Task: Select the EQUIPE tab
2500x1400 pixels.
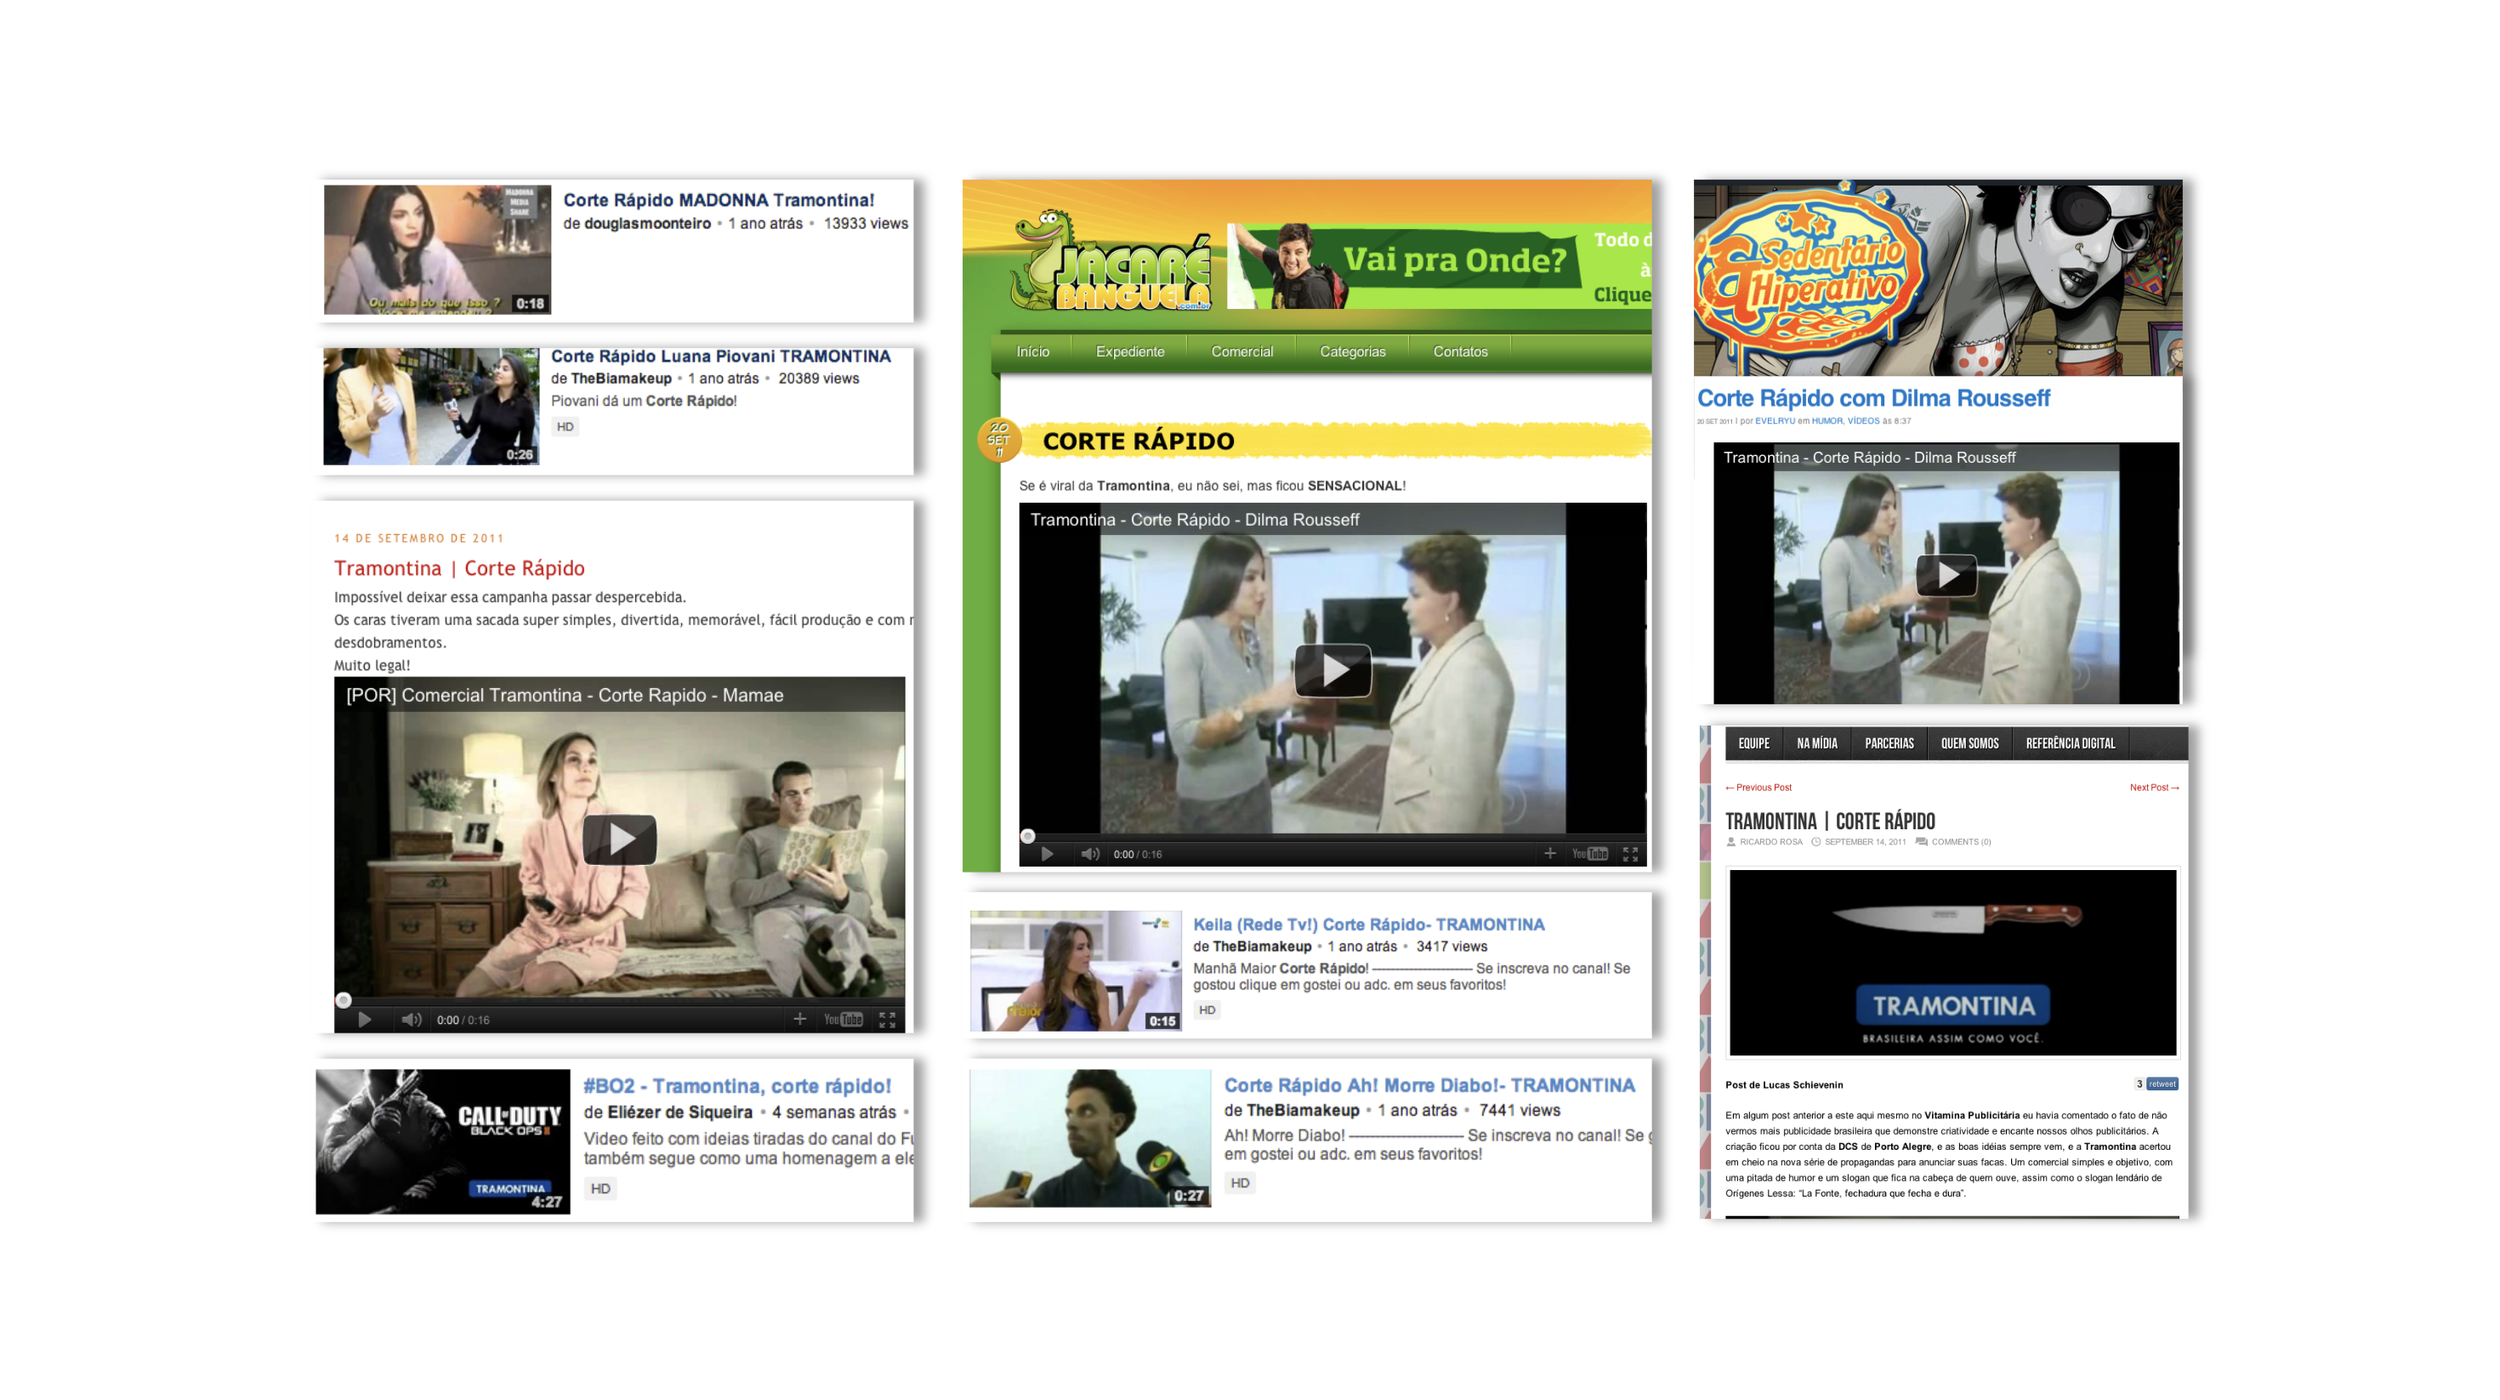Action: (1753, 744)
